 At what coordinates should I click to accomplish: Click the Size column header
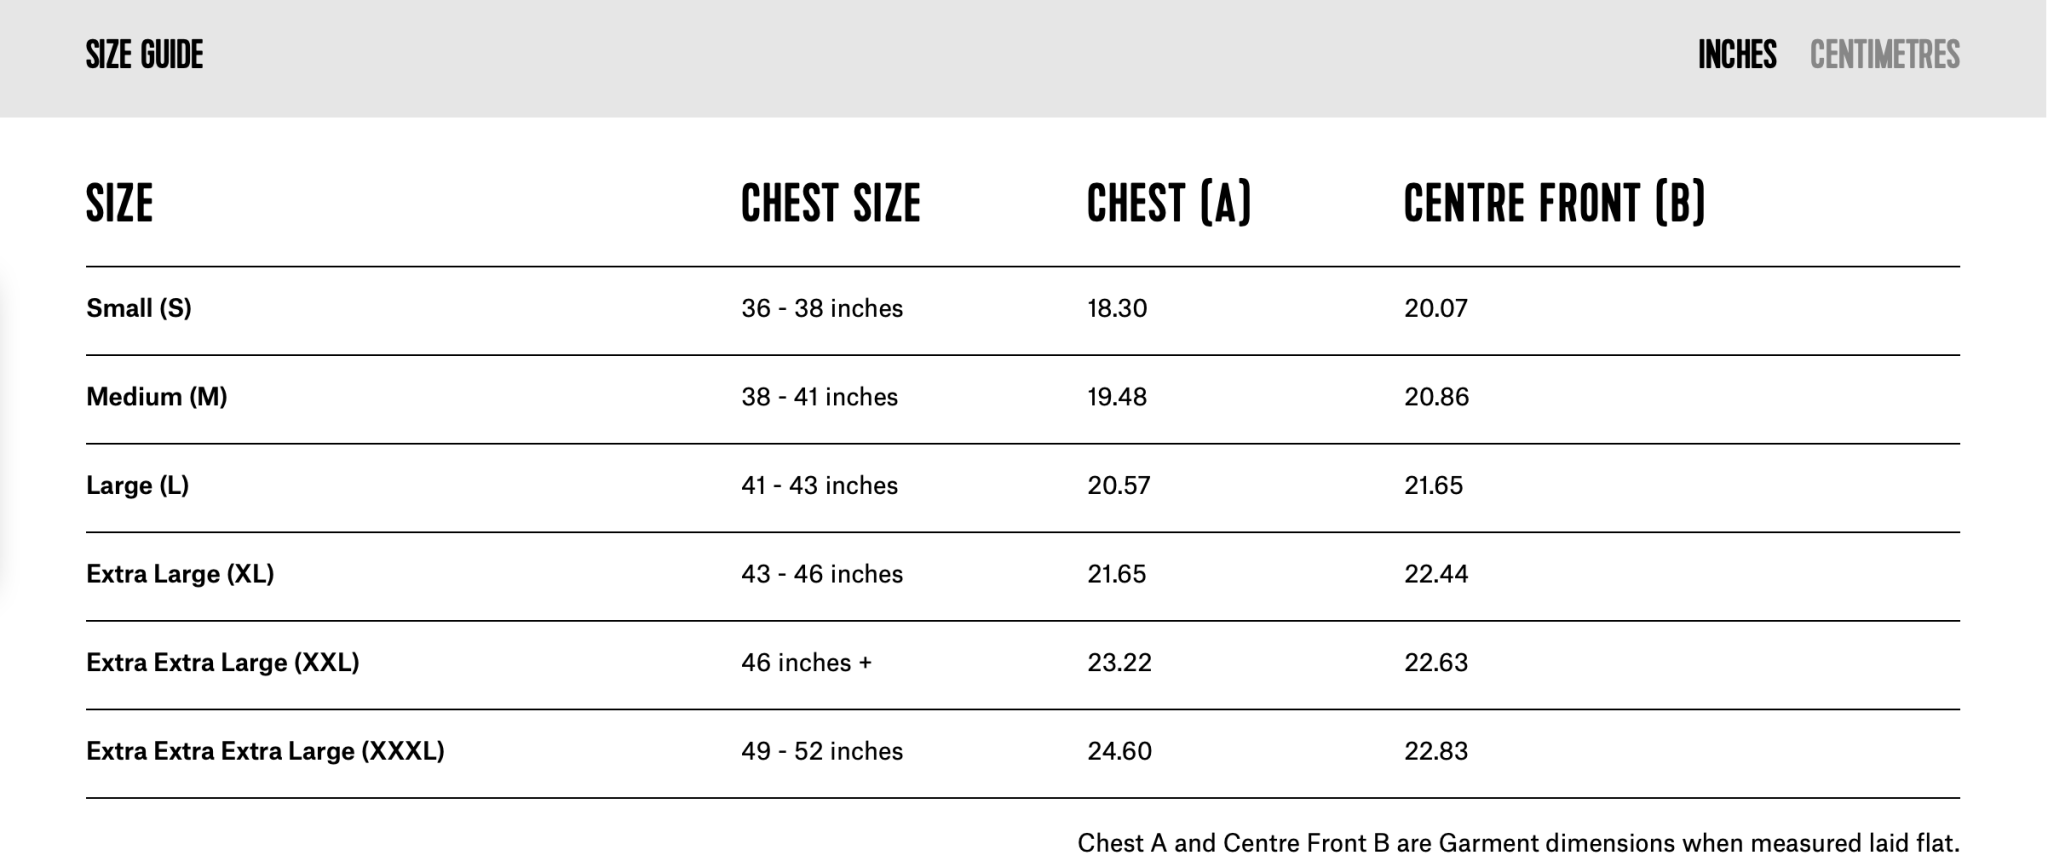point(120,204)
